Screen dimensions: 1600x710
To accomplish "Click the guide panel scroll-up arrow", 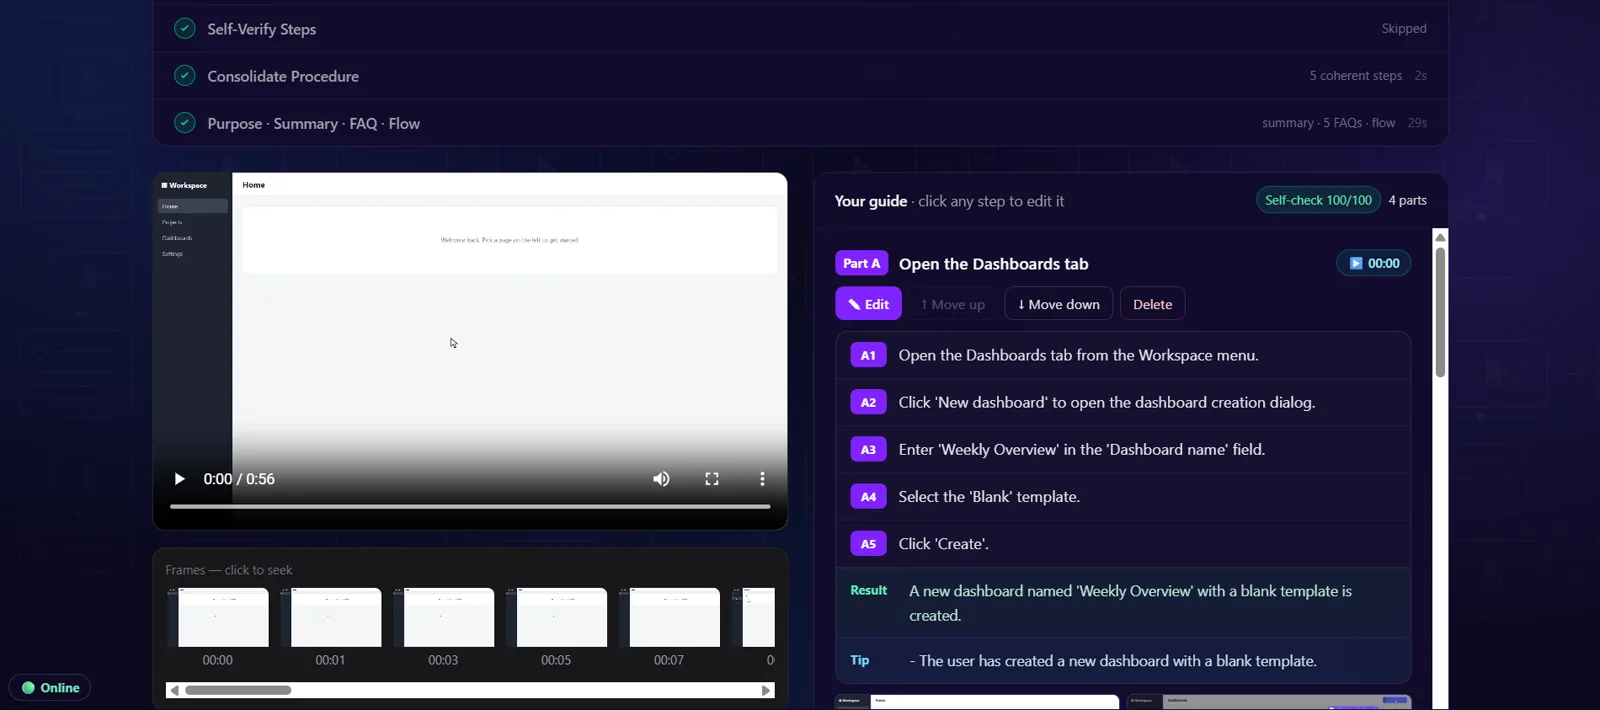I will click(1440, 237).
